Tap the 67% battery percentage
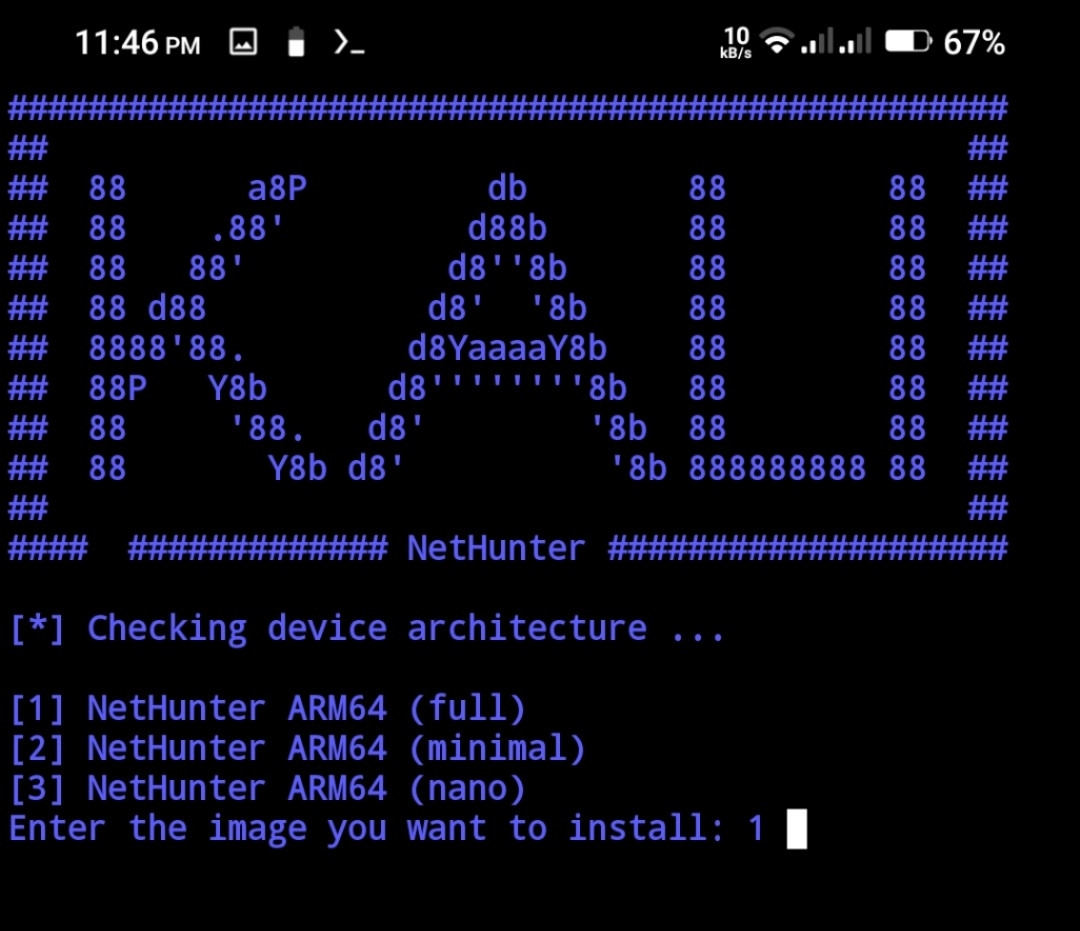 tap(974, 42)
